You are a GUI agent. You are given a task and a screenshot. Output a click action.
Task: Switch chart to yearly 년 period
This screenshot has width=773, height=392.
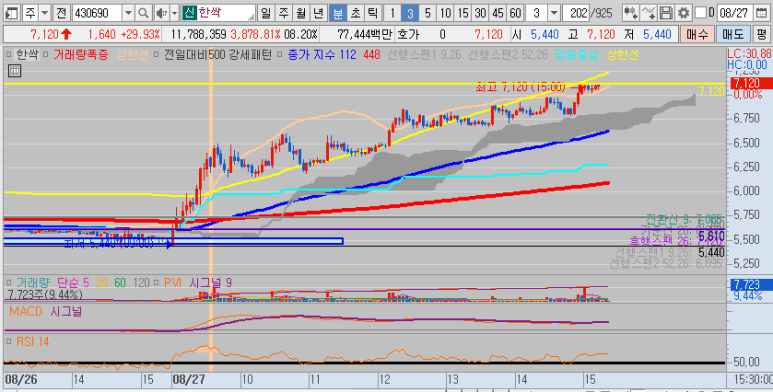319,13
